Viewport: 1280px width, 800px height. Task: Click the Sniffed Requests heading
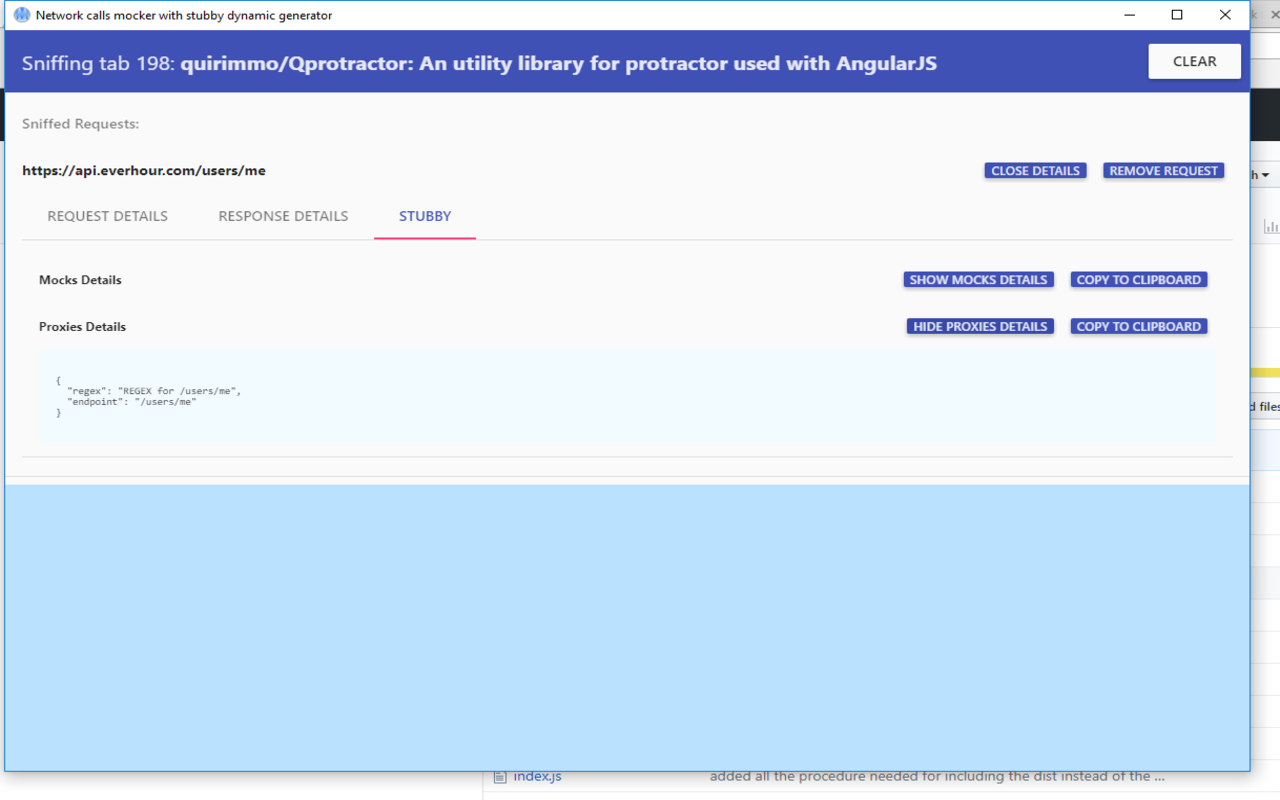point(80,124)
